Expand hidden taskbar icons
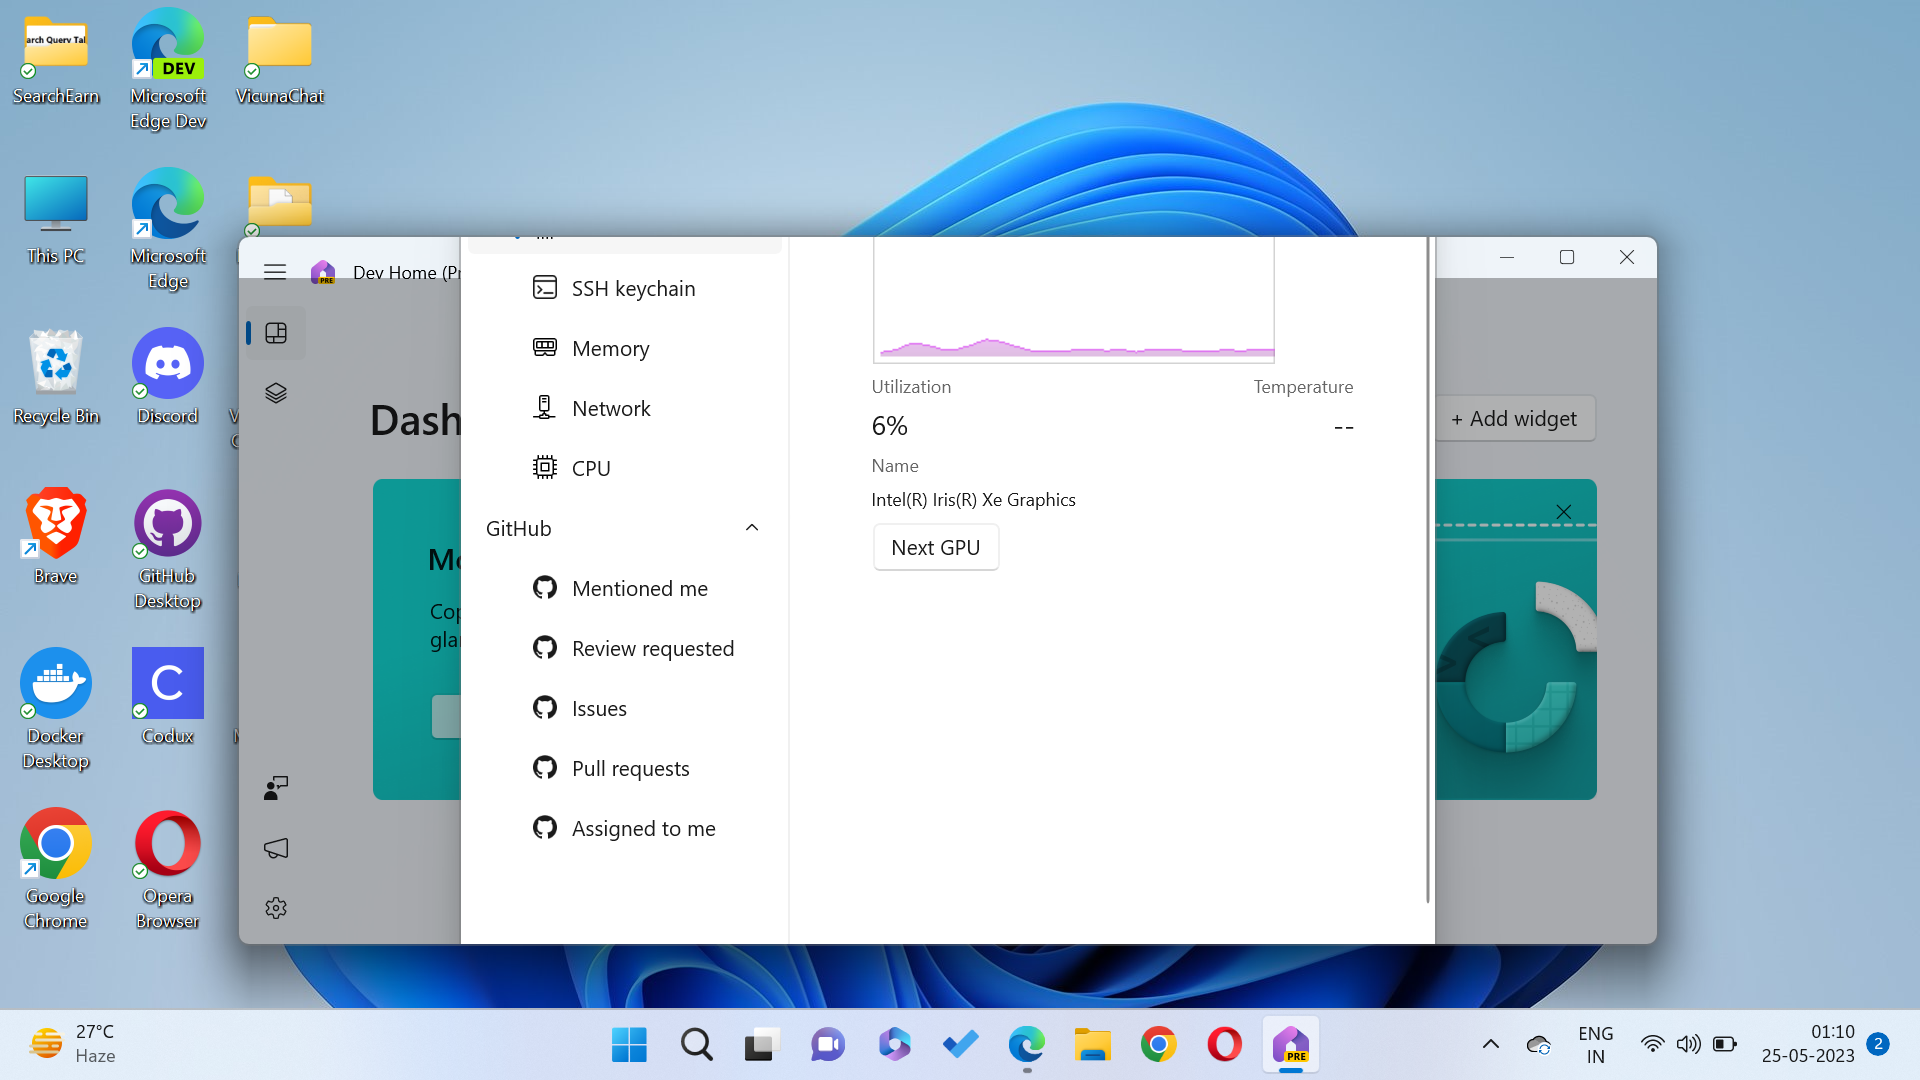This screenshot has height=1080, width=1920. 1491,1044
